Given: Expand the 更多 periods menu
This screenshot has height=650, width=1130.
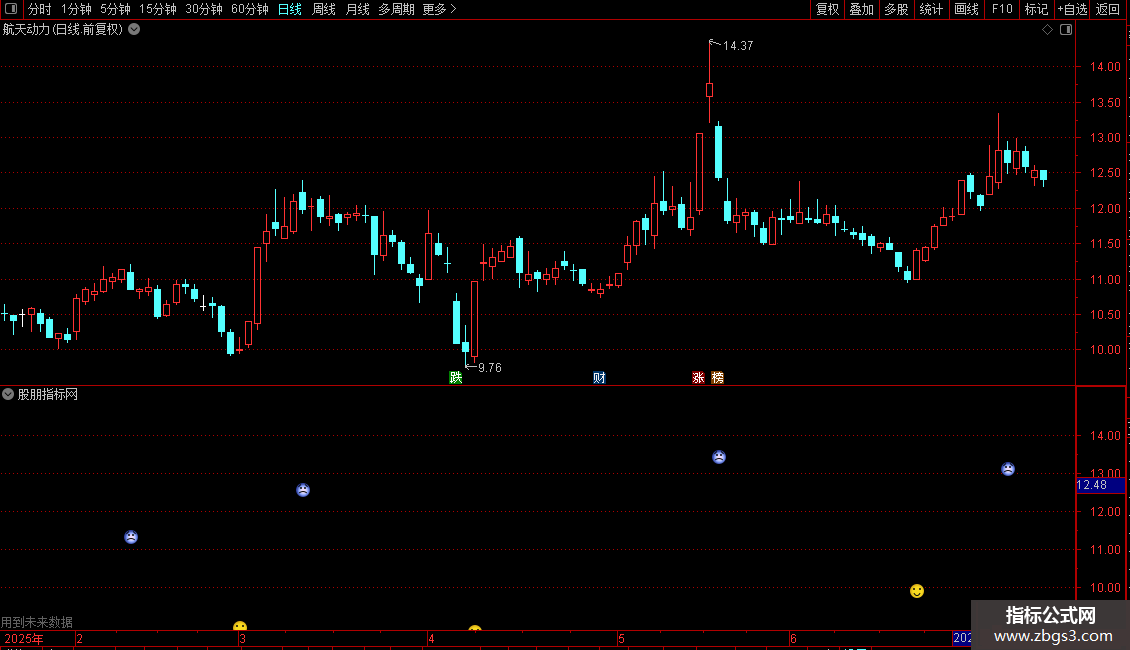Looking at the screenshot, I should point(439,9).
